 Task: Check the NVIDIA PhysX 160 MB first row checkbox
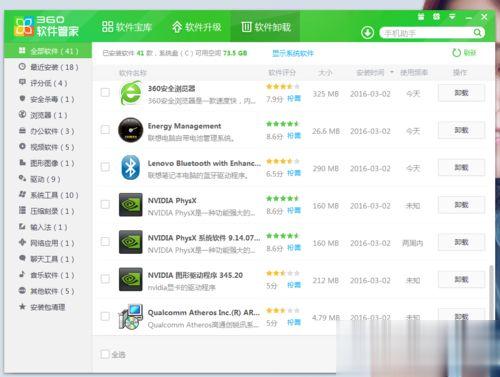click(x=105, y=204)
